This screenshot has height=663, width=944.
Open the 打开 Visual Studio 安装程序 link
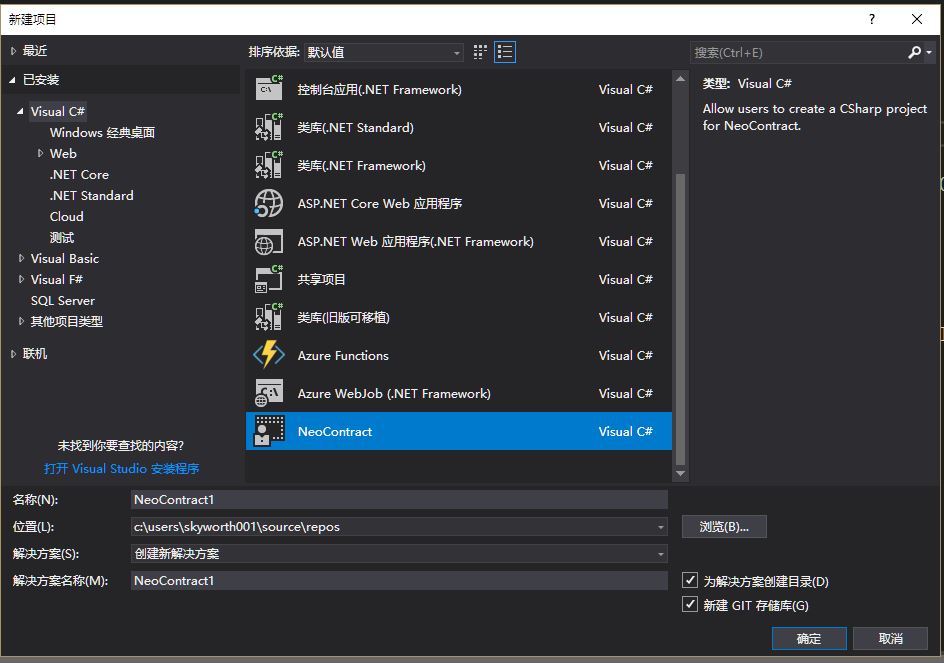click(121, 468)
